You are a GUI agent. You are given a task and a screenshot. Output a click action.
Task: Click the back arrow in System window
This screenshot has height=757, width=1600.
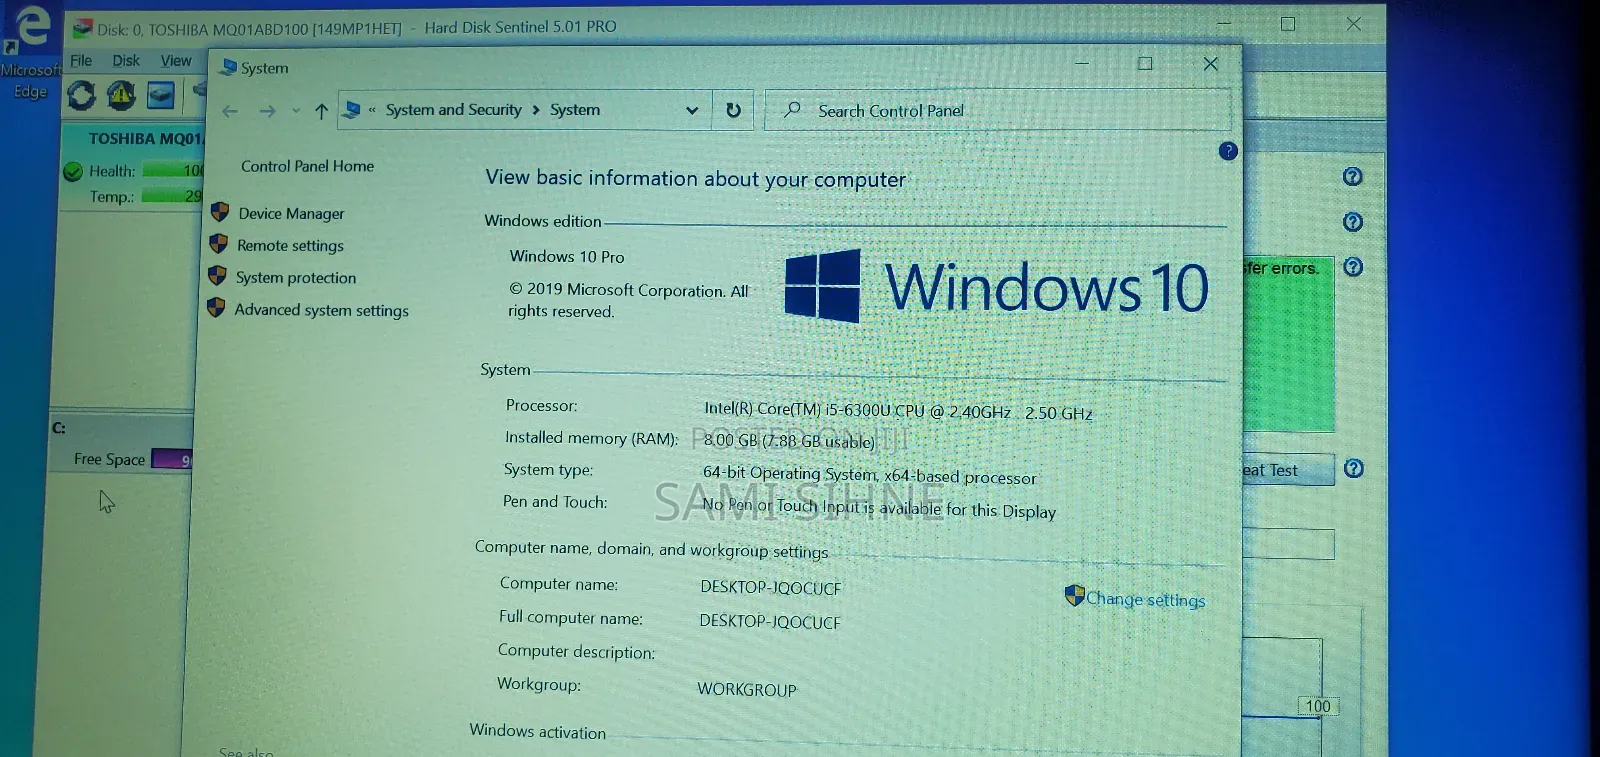point(230,112)
